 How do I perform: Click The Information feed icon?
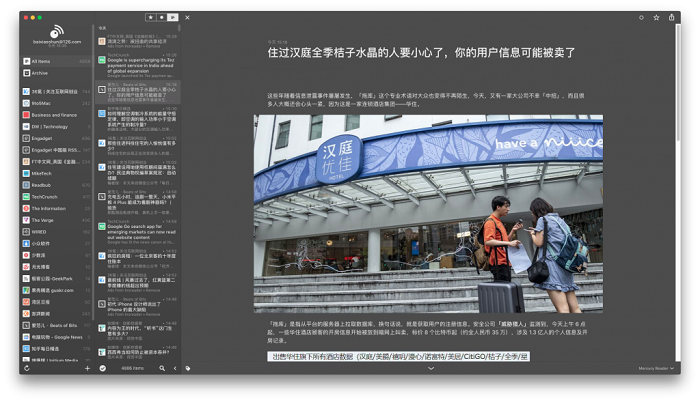tap(26, 209)
